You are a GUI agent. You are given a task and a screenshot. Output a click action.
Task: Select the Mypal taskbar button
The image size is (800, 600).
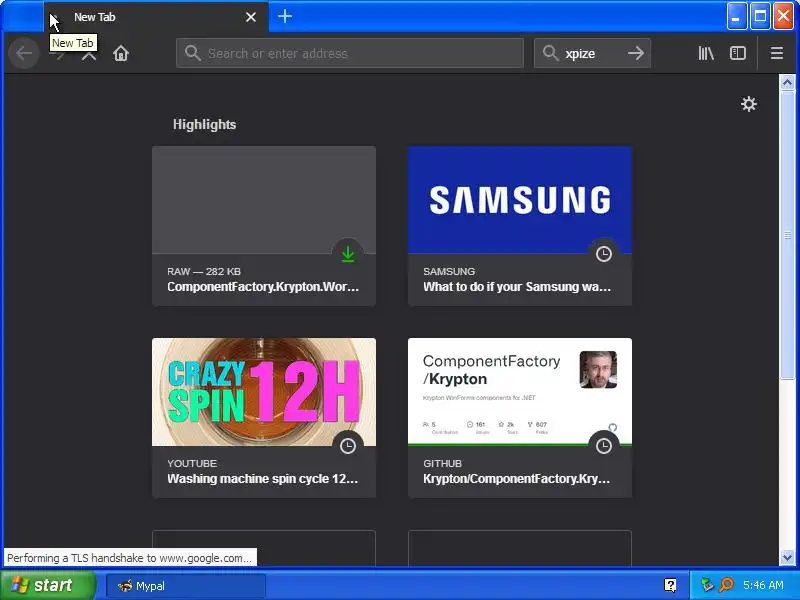[x=186, y=586]
